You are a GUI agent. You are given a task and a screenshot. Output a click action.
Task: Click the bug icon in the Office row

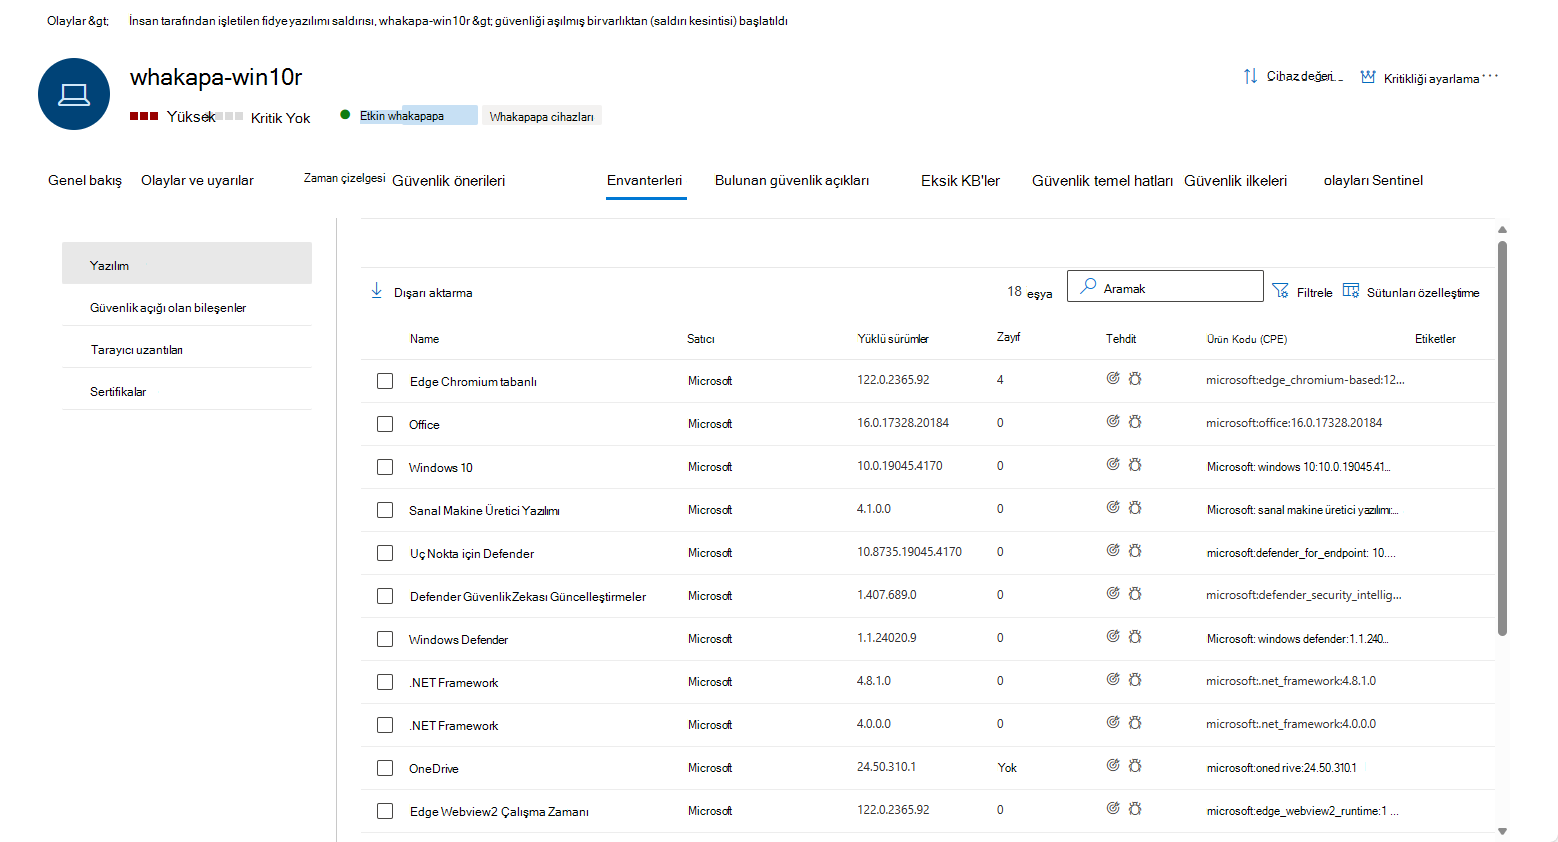1135,421
